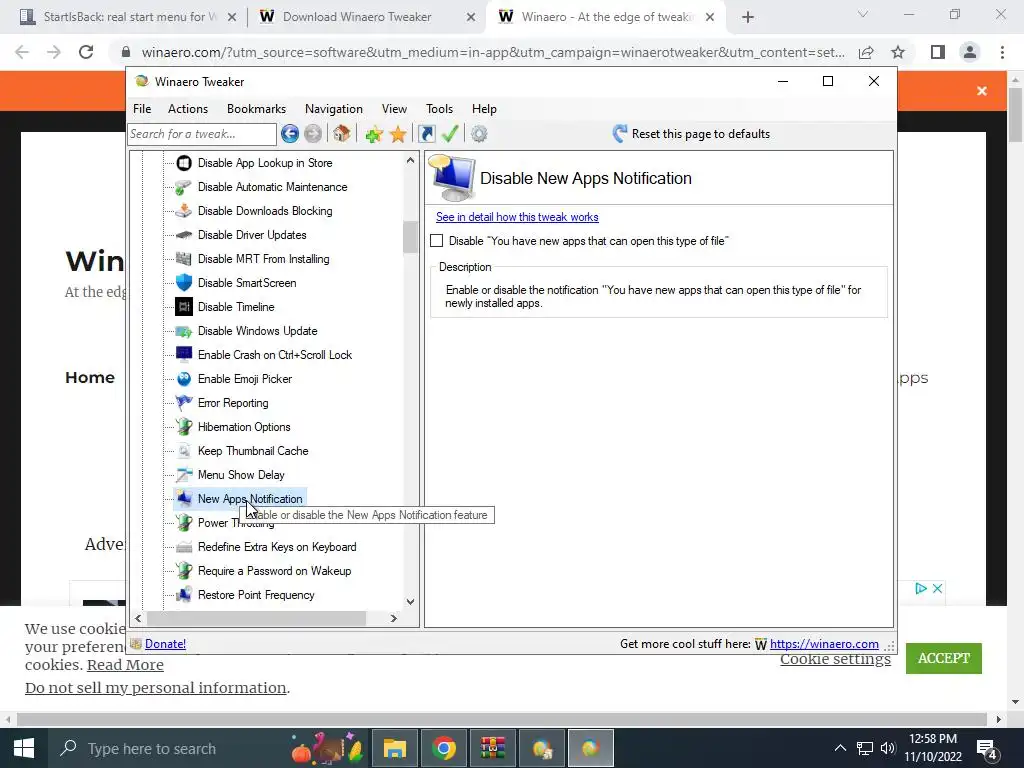This screenshot has height=768, width=1024.
Task: Click the Donate! link
Action: (165, 644)
